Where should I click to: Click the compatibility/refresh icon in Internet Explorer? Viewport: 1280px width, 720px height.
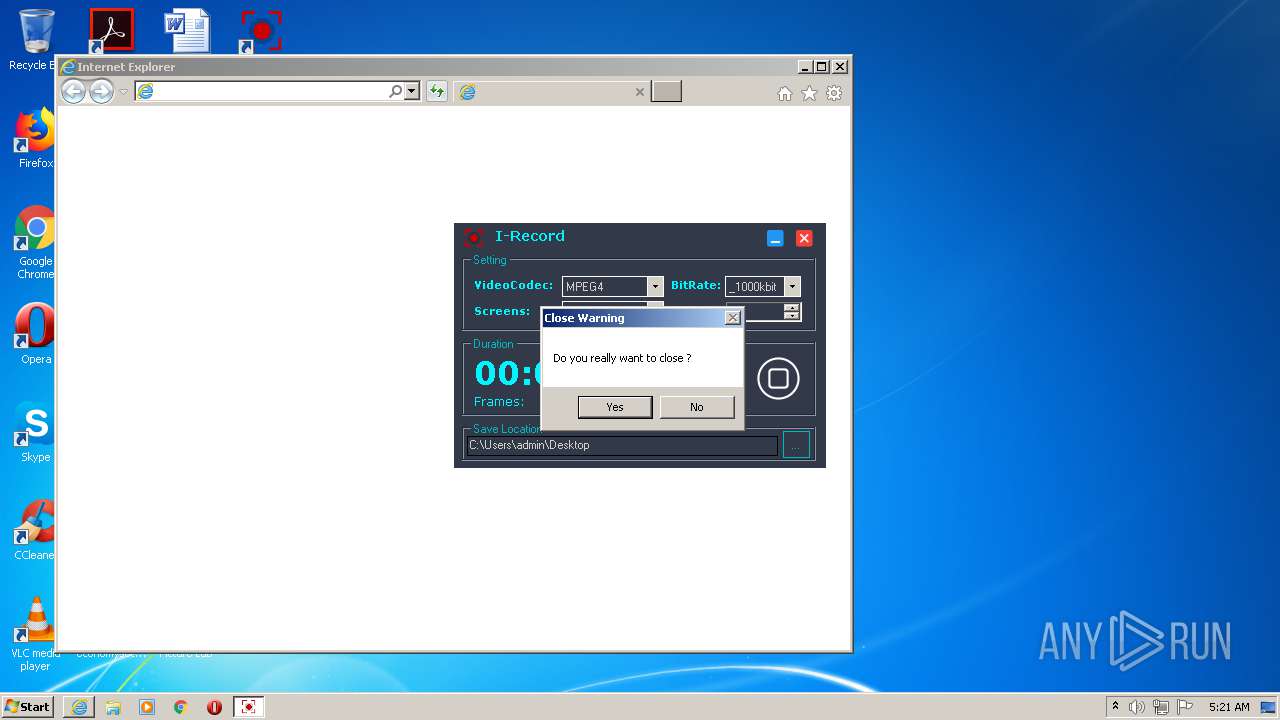(x=436, y=92)
